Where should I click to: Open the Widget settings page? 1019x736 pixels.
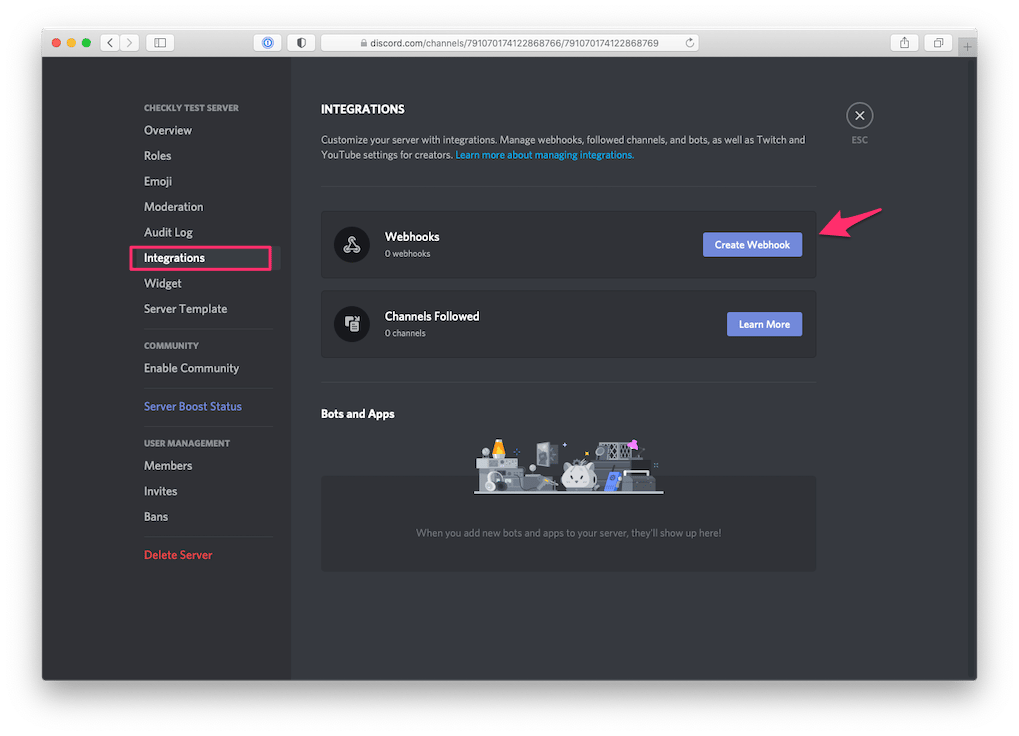point(162,283)
